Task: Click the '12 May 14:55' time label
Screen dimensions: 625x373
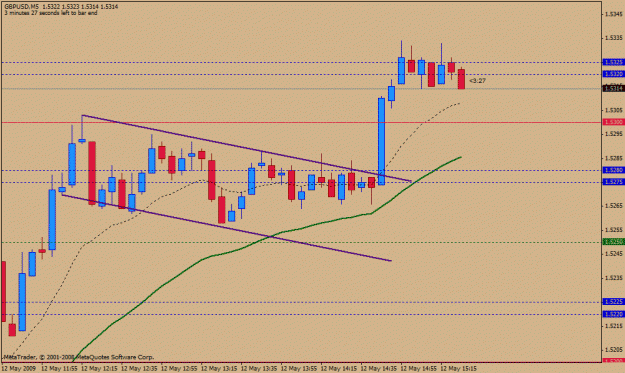Action: (419, 369)
